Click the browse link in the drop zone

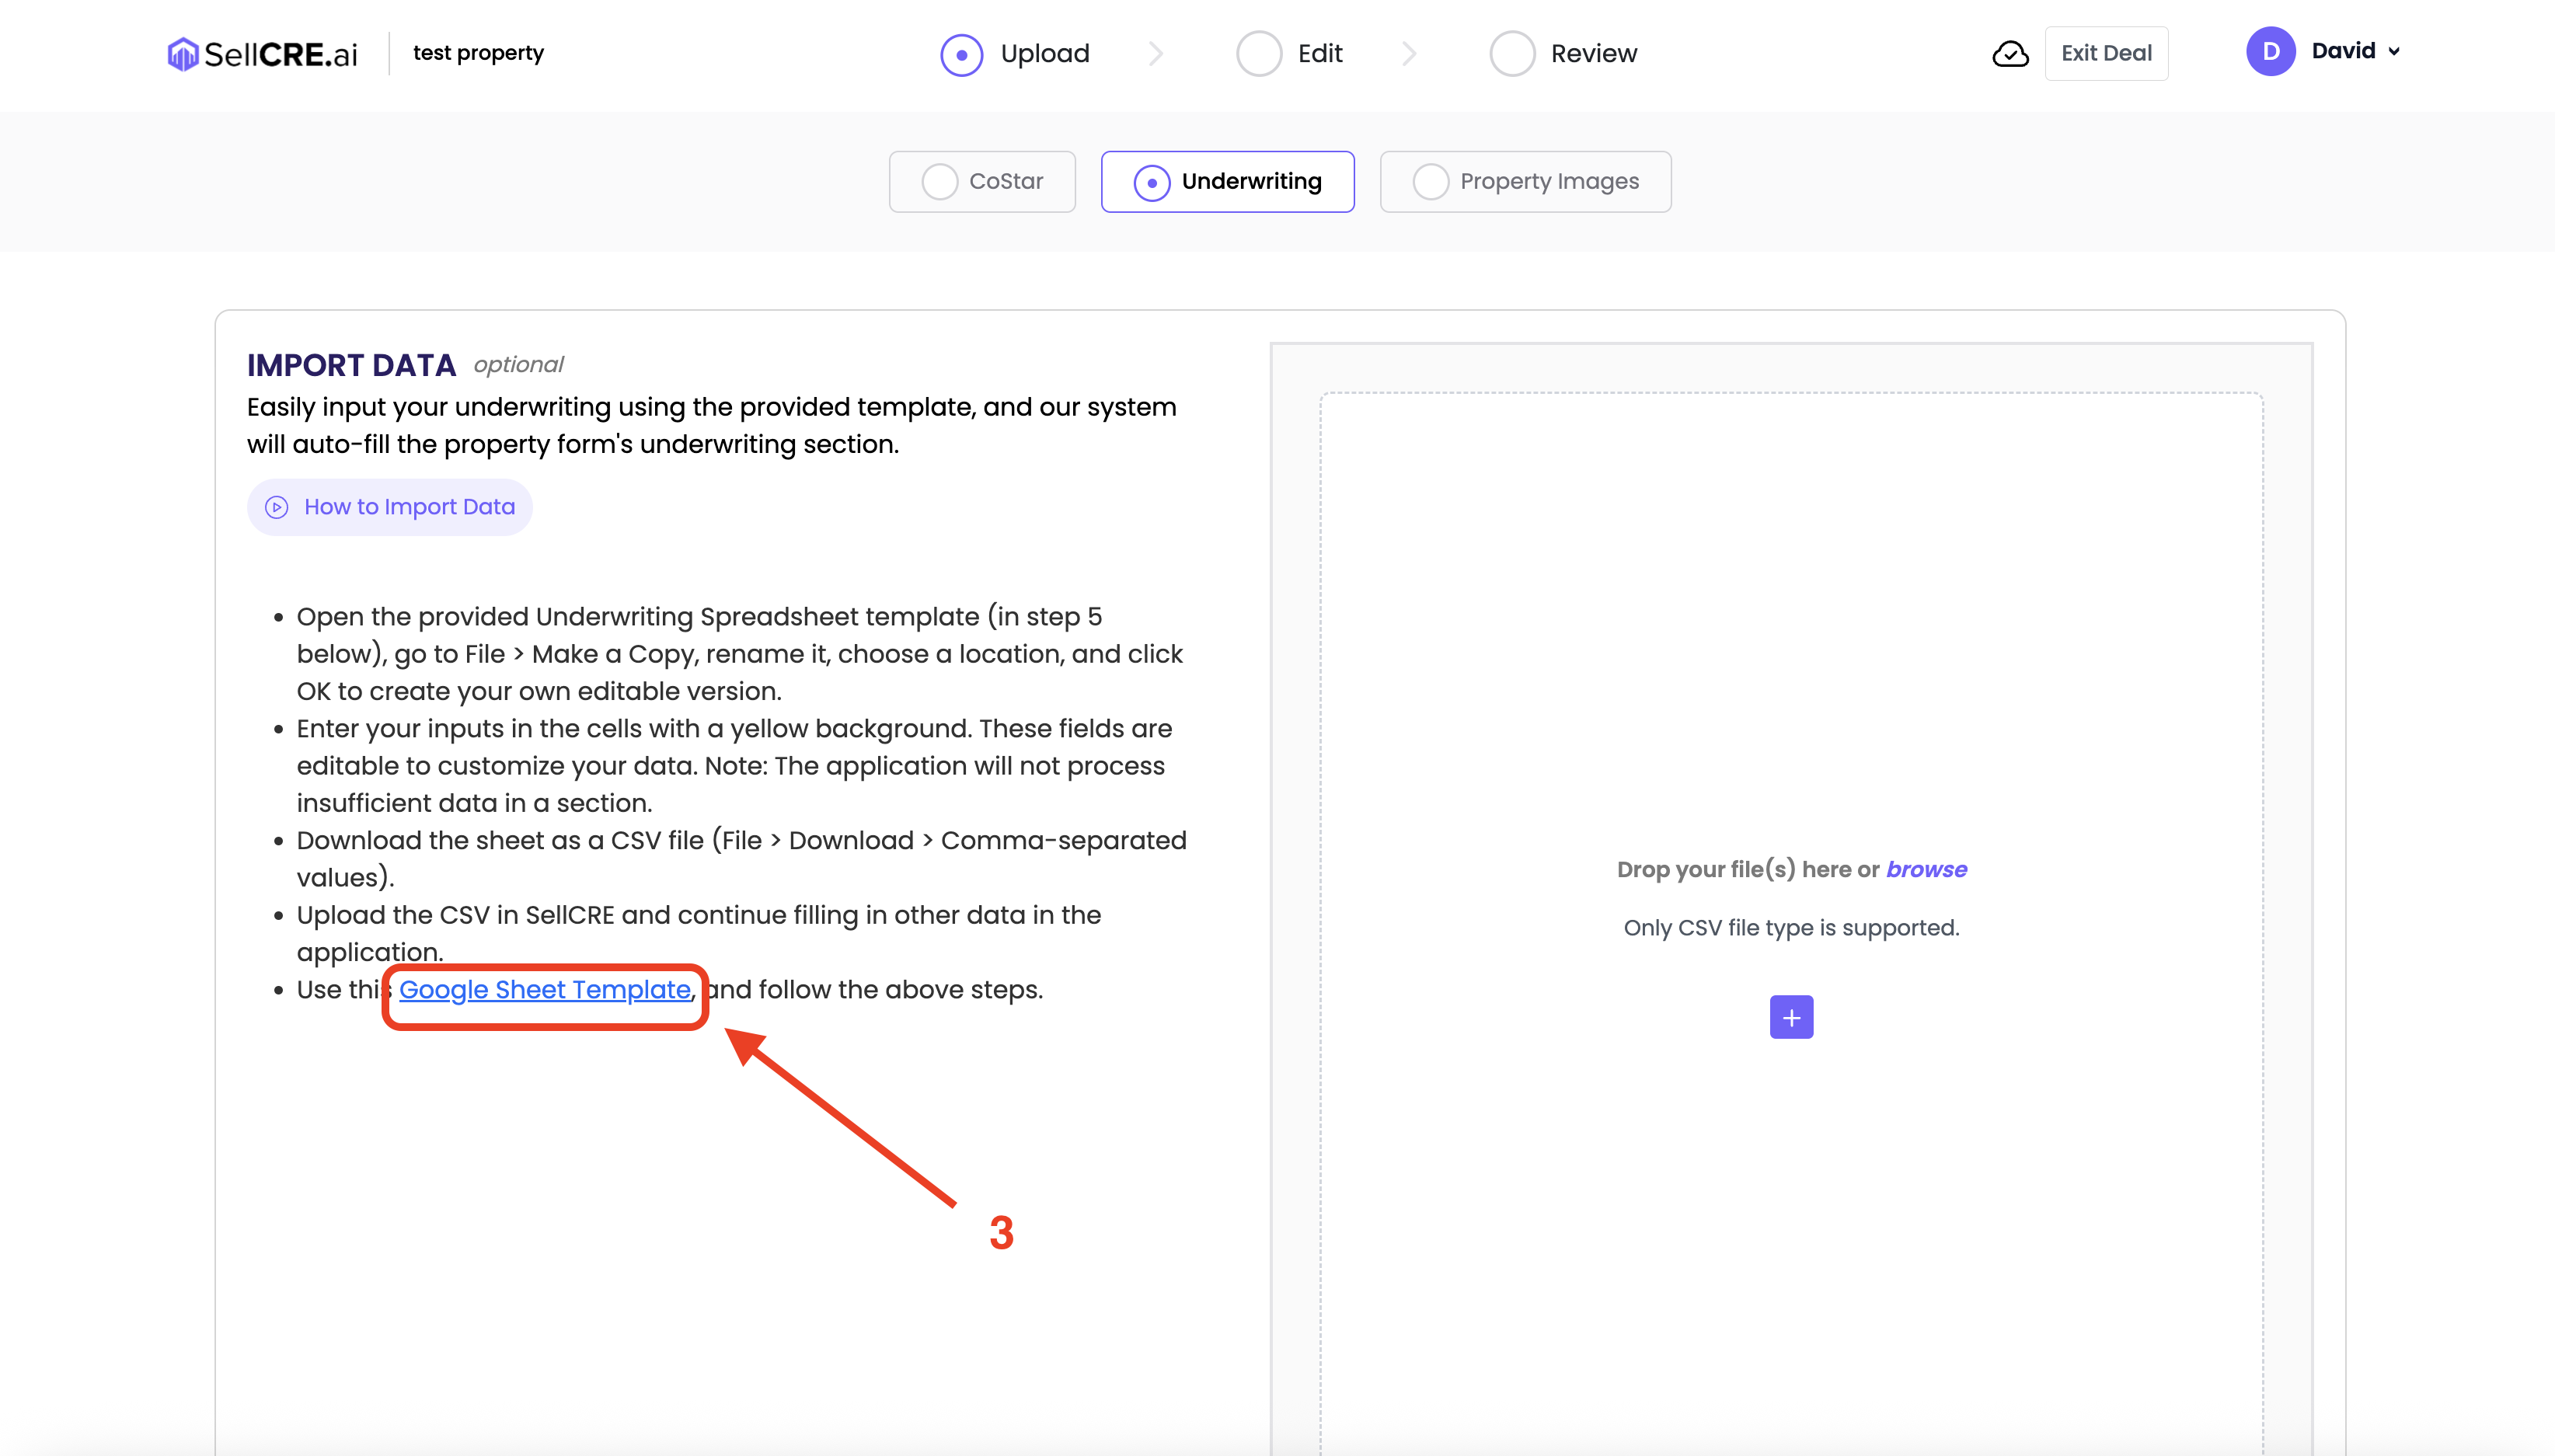coord(1926,869)
